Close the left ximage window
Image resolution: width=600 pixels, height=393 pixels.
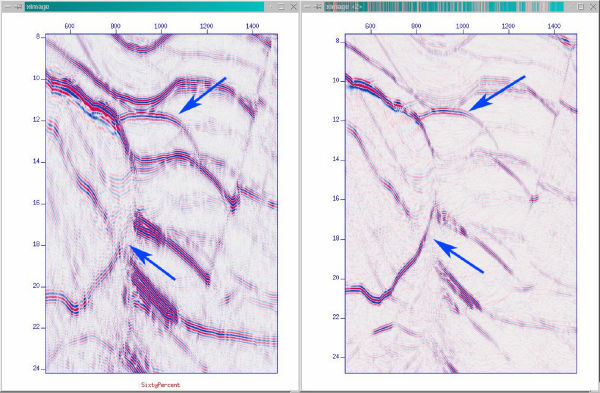(293, 7)
